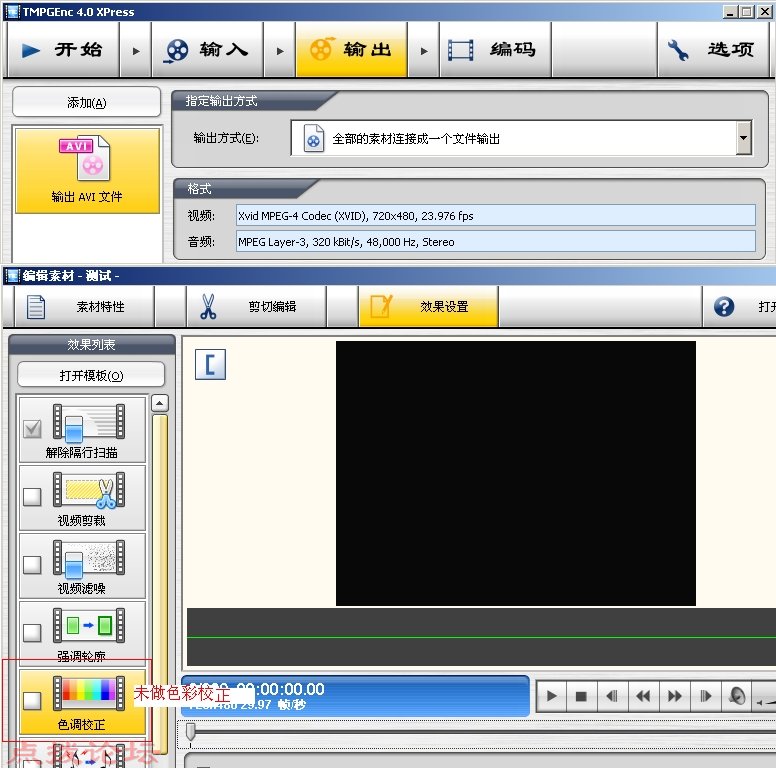
Task: Click the blue question mark help icon
Action: (x=724, y=307)
